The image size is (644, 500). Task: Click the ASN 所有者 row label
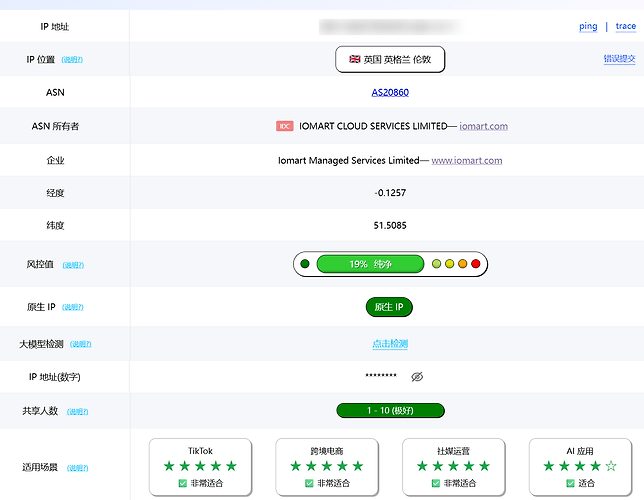point(55,126)
